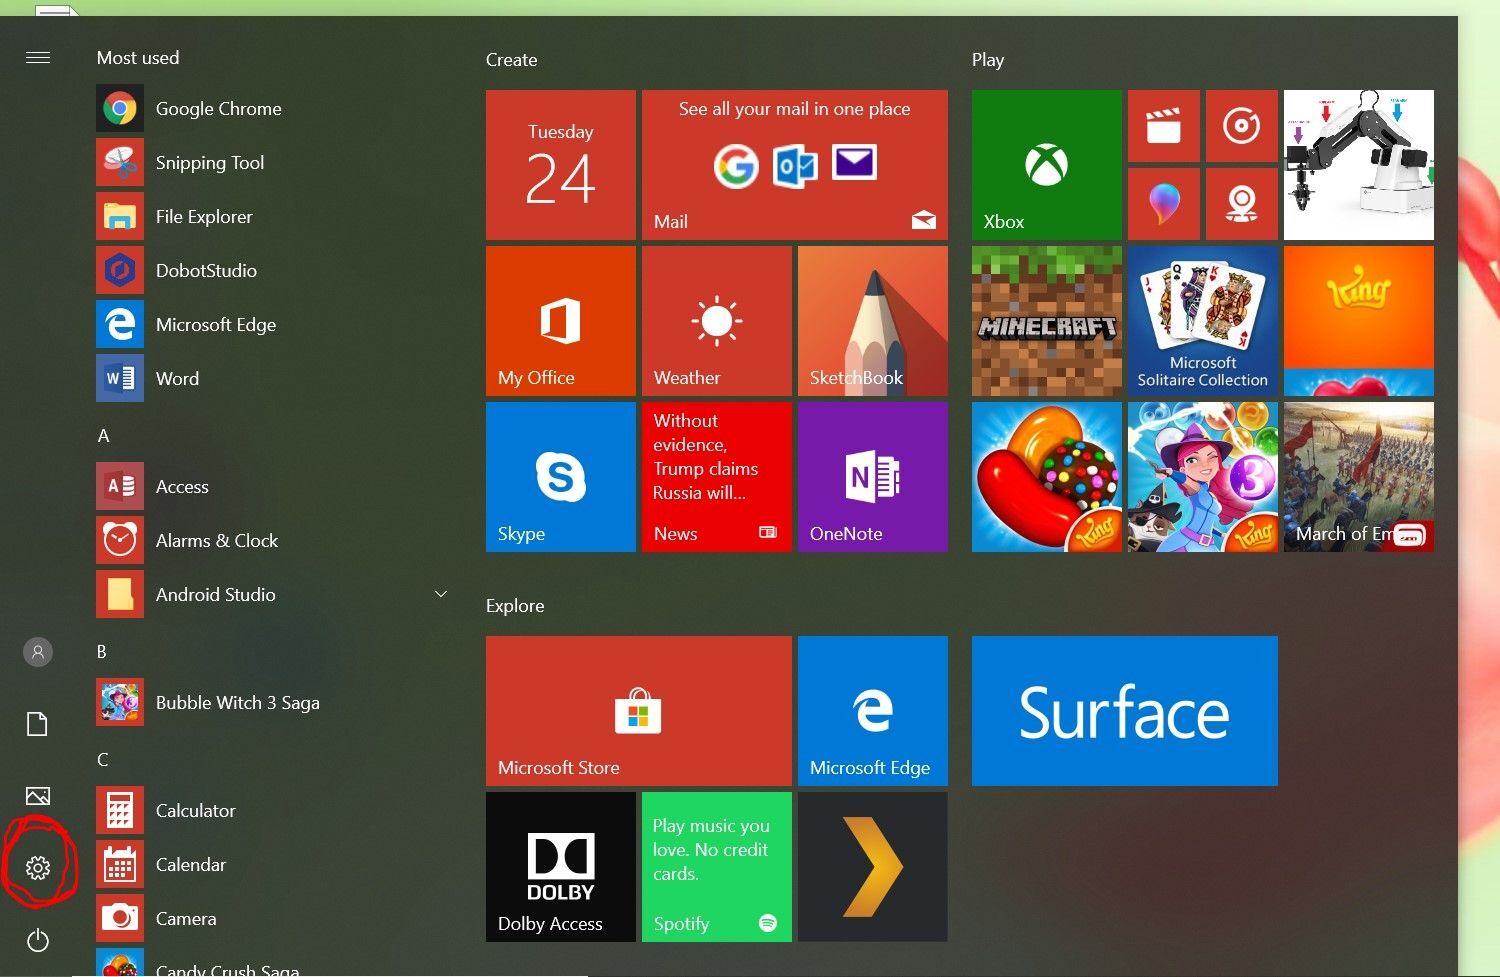Open the March of Empires tile
1500x977 pixels.
1359,477
